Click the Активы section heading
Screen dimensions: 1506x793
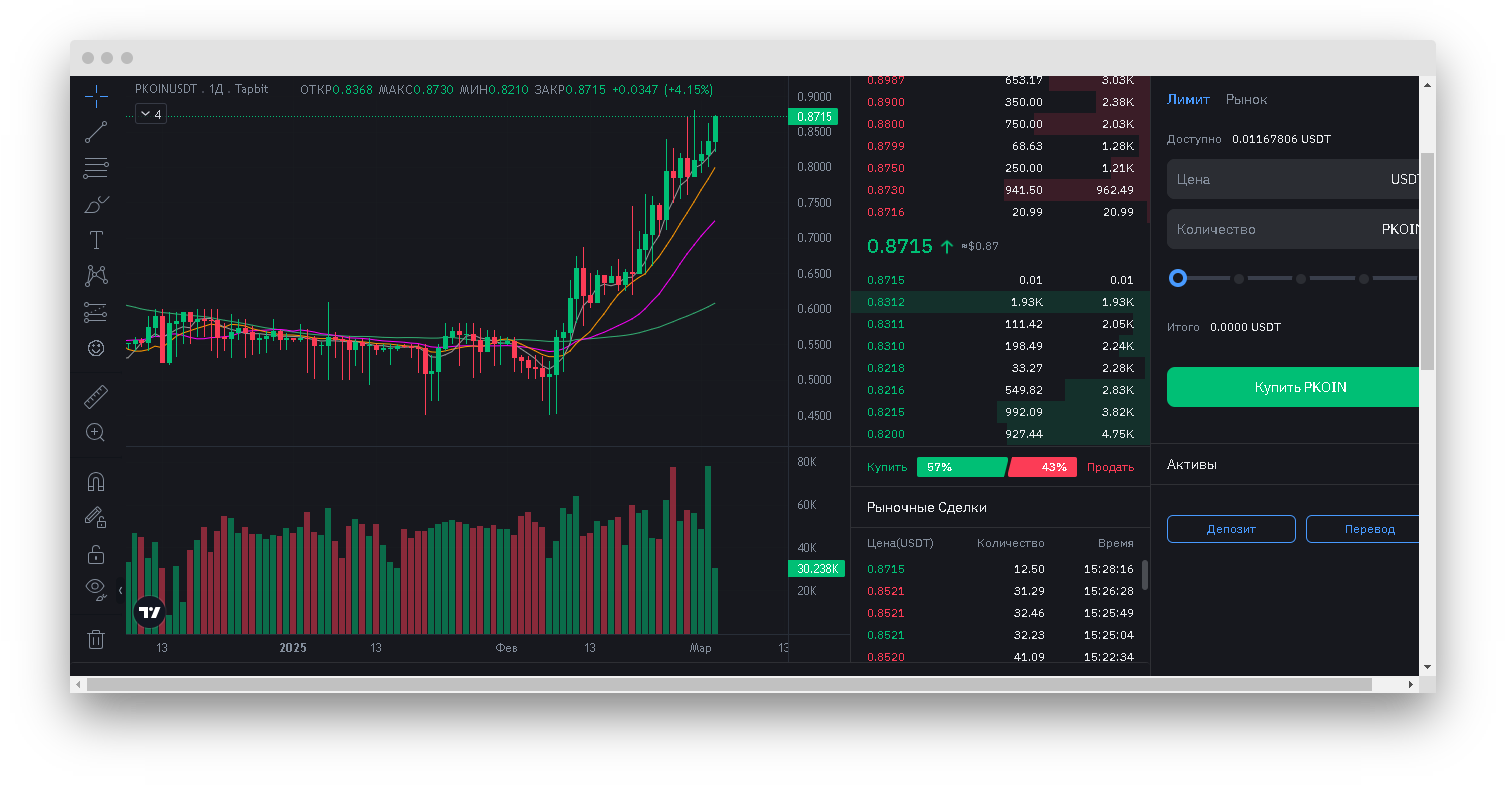(x=1192, y=465)
